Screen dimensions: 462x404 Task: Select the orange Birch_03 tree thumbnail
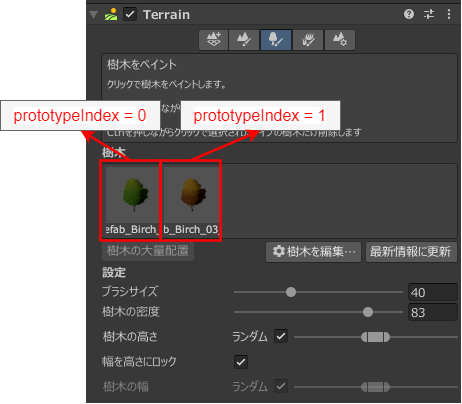(191, 195)
